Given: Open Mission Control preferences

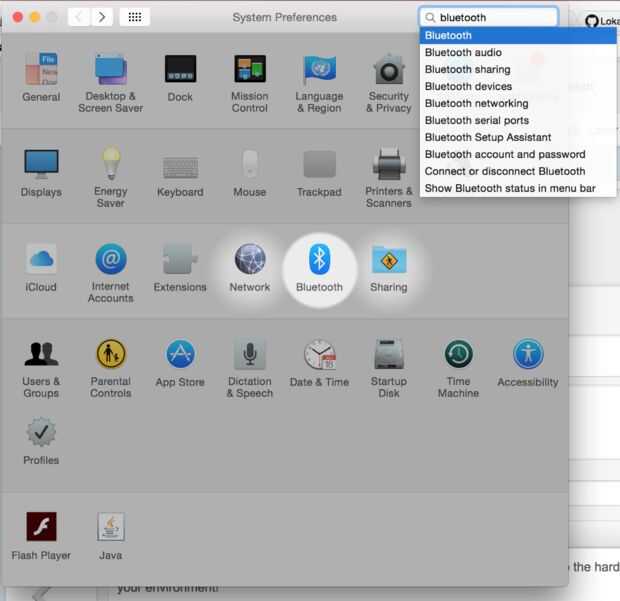Looking at the screenshot, I should point(250,83).
